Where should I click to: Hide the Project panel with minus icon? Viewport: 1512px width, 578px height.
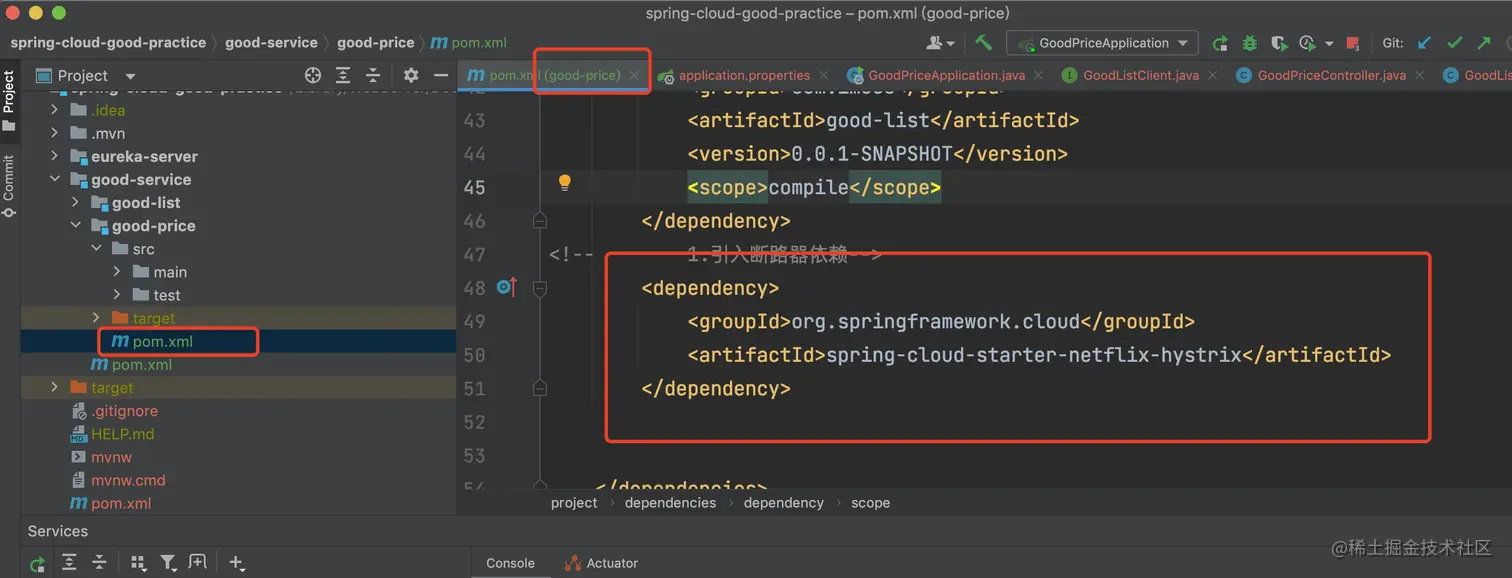[441, 75]
